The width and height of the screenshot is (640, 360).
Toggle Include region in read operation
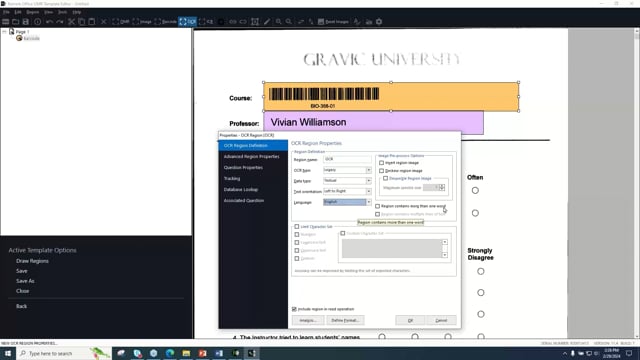(294, 309)
